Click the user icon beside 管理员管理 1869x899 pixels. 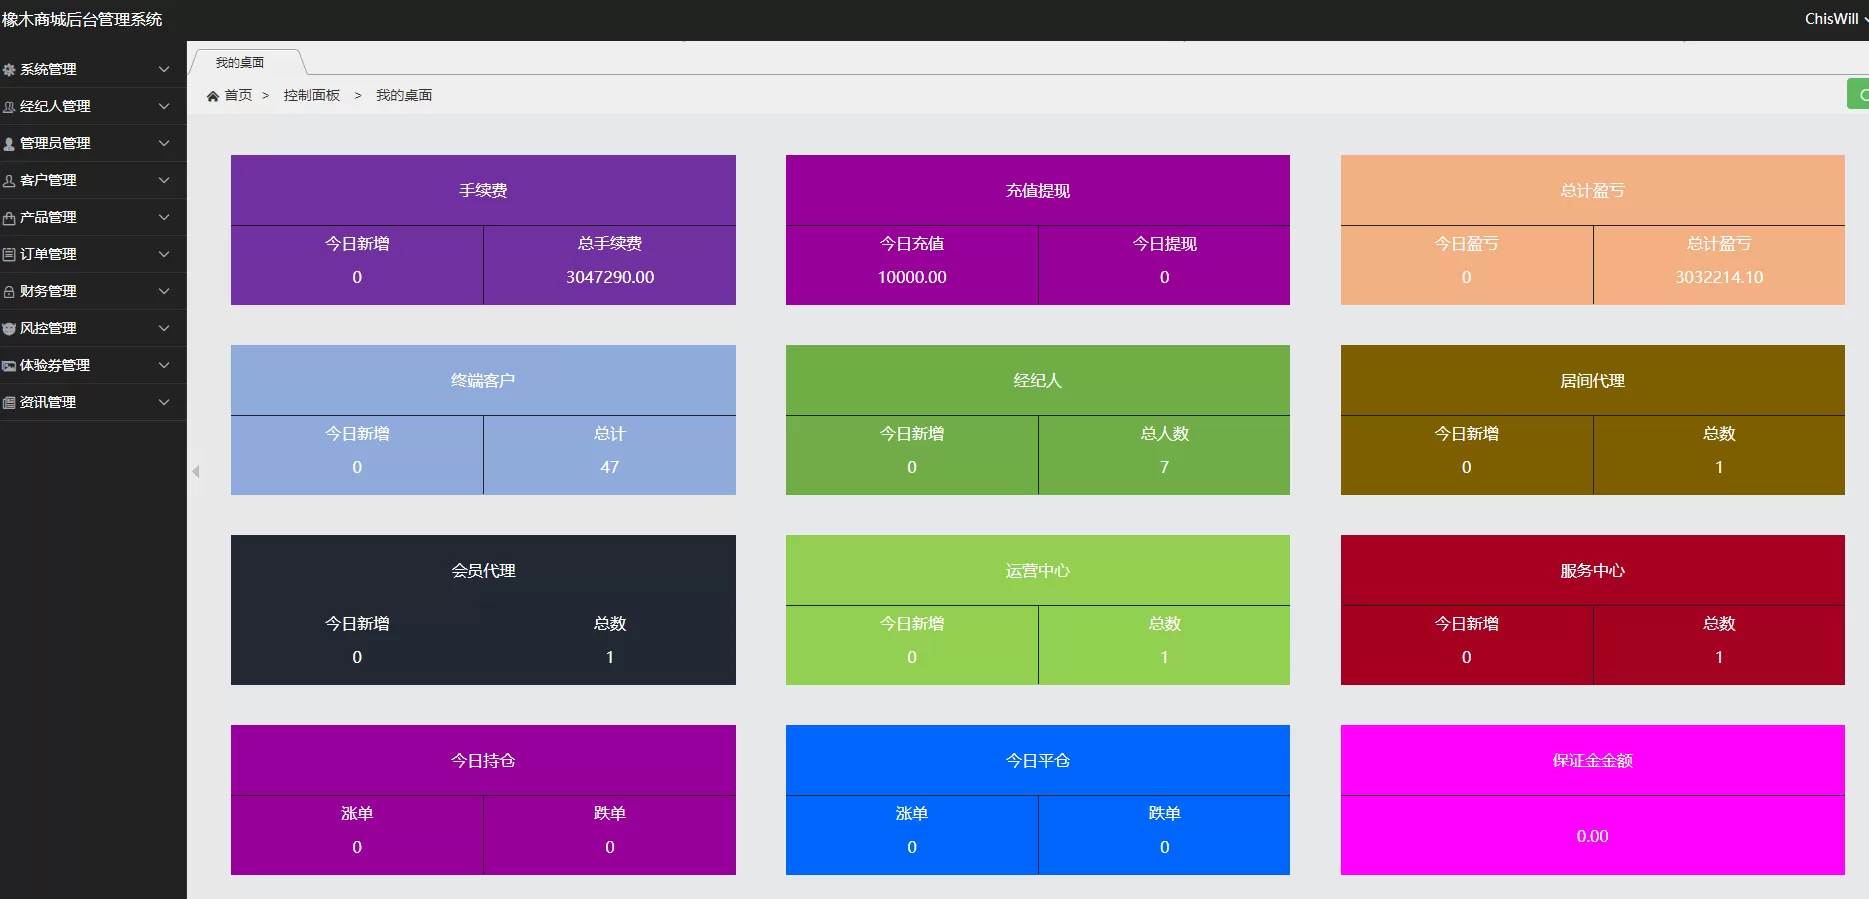click(x=9, y=144)
